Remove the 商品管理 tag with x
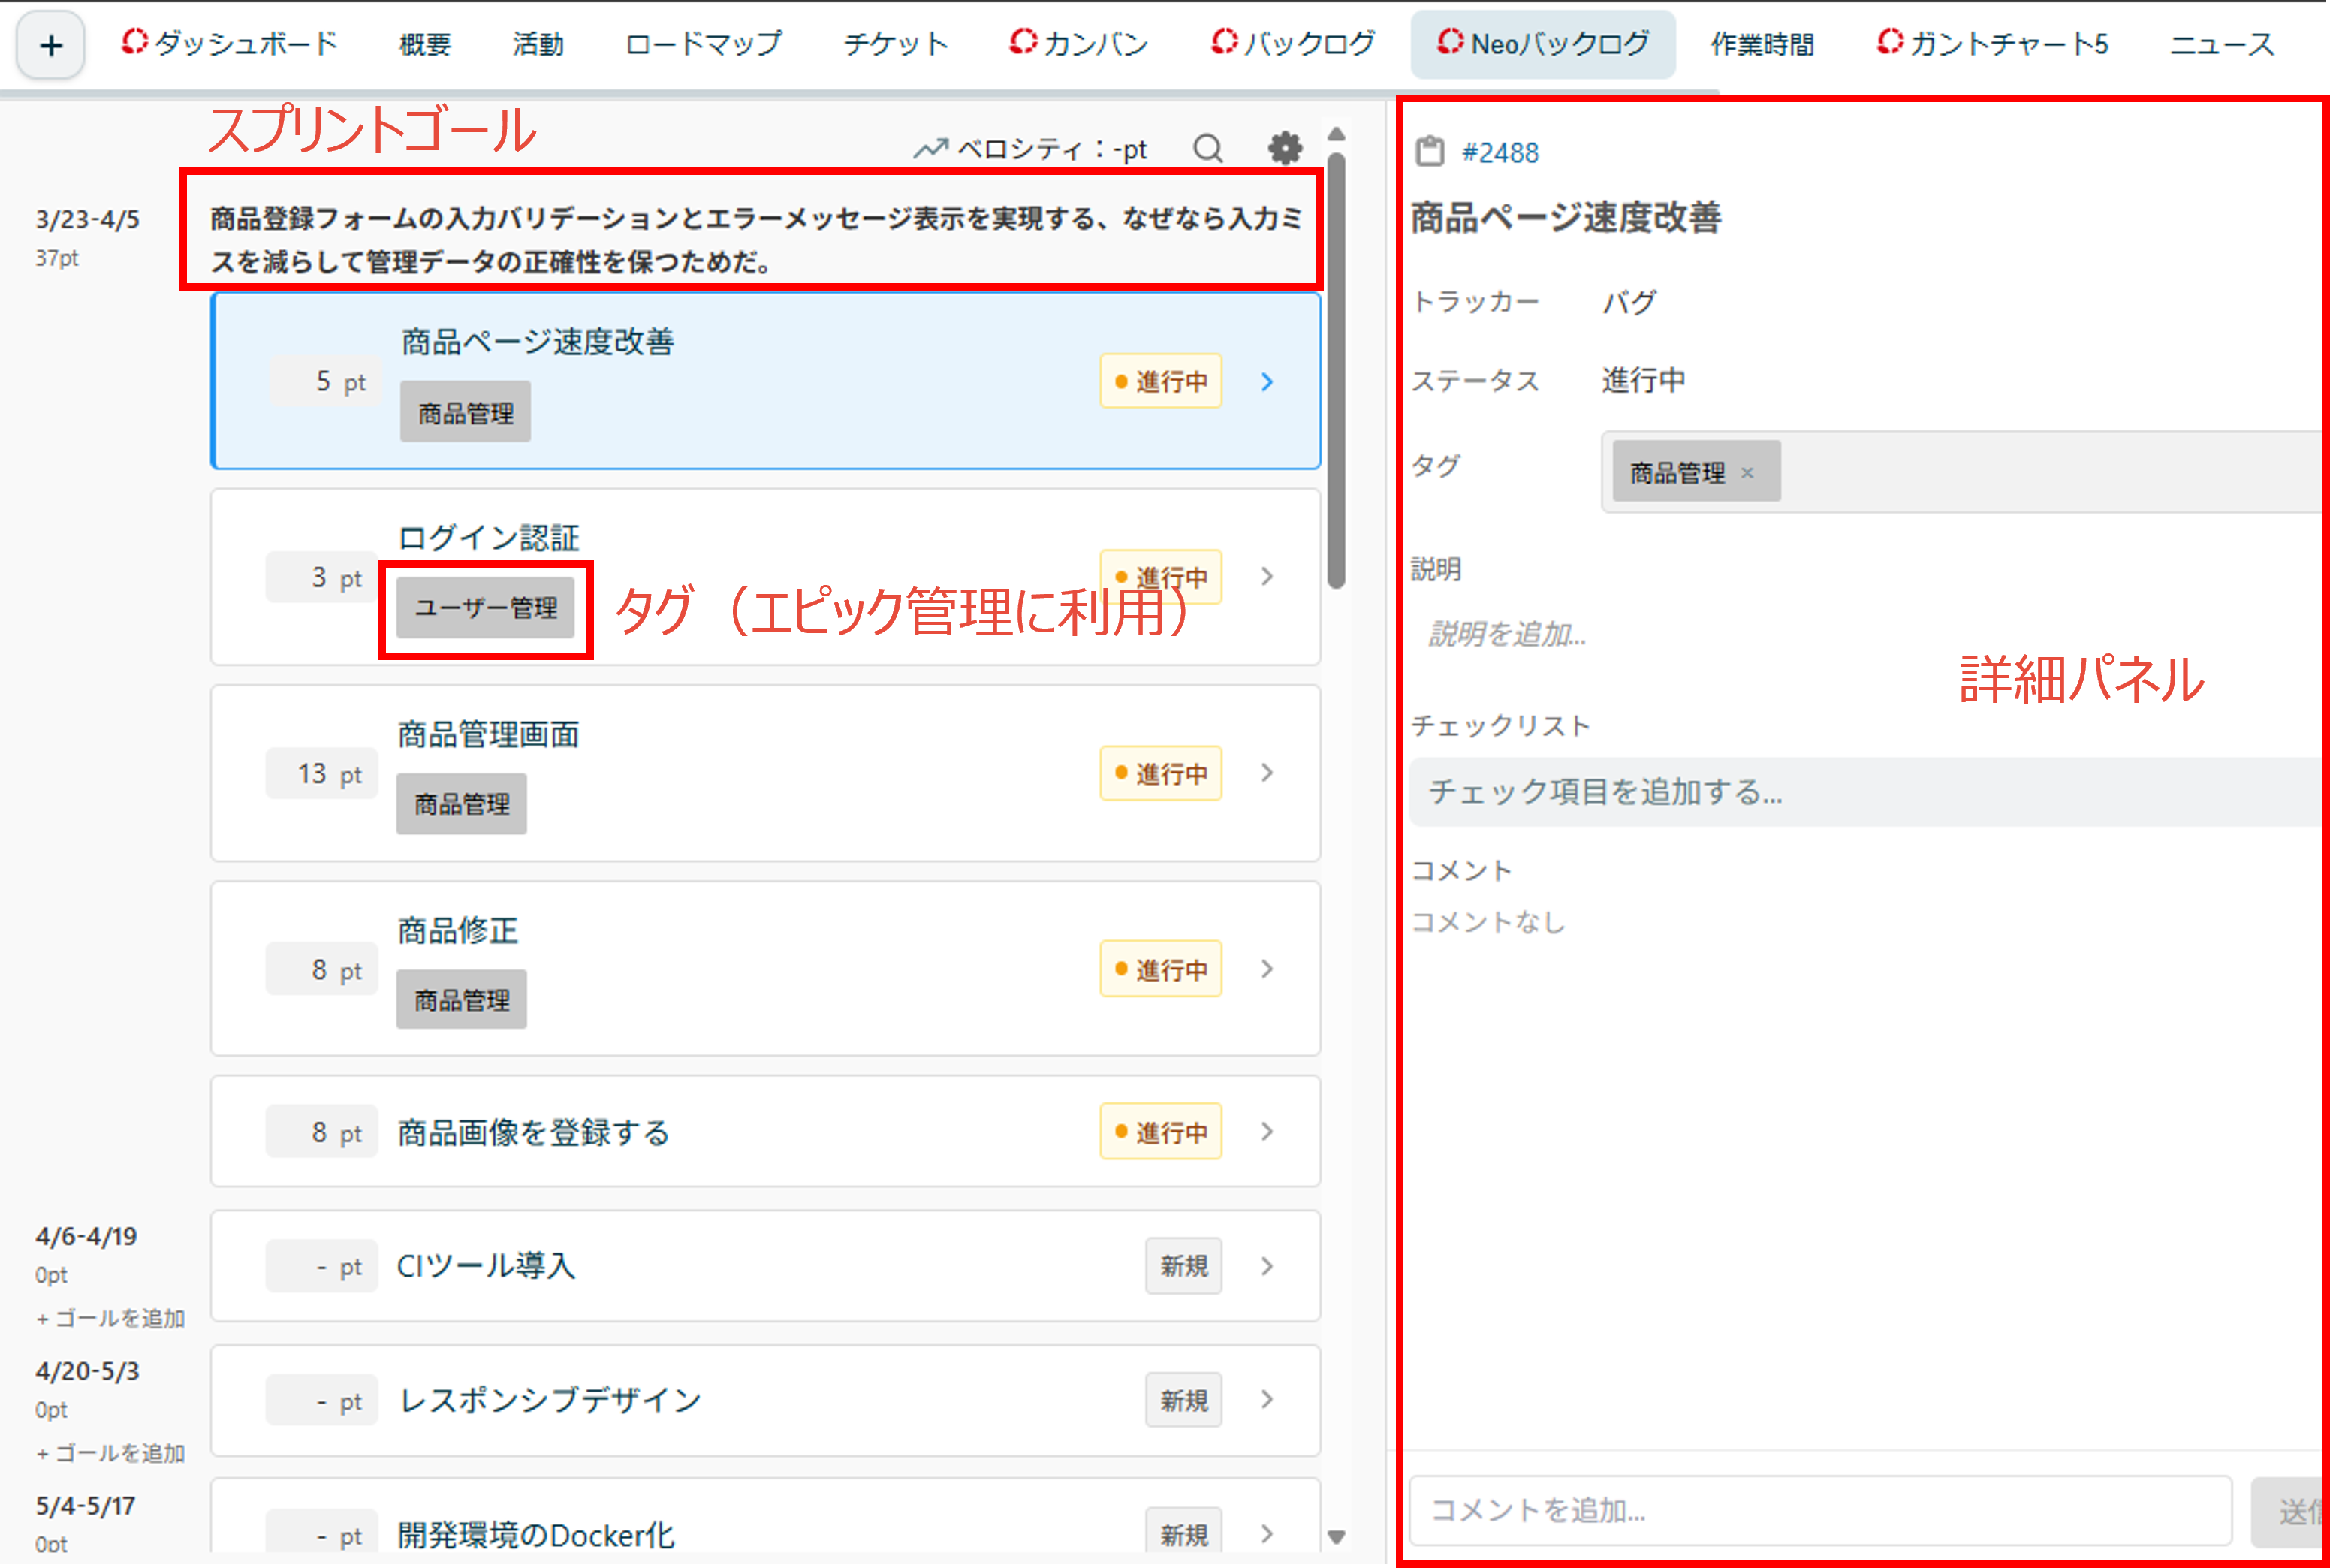Screen dimensions: 2330x1568 (x=1747, y=473)
